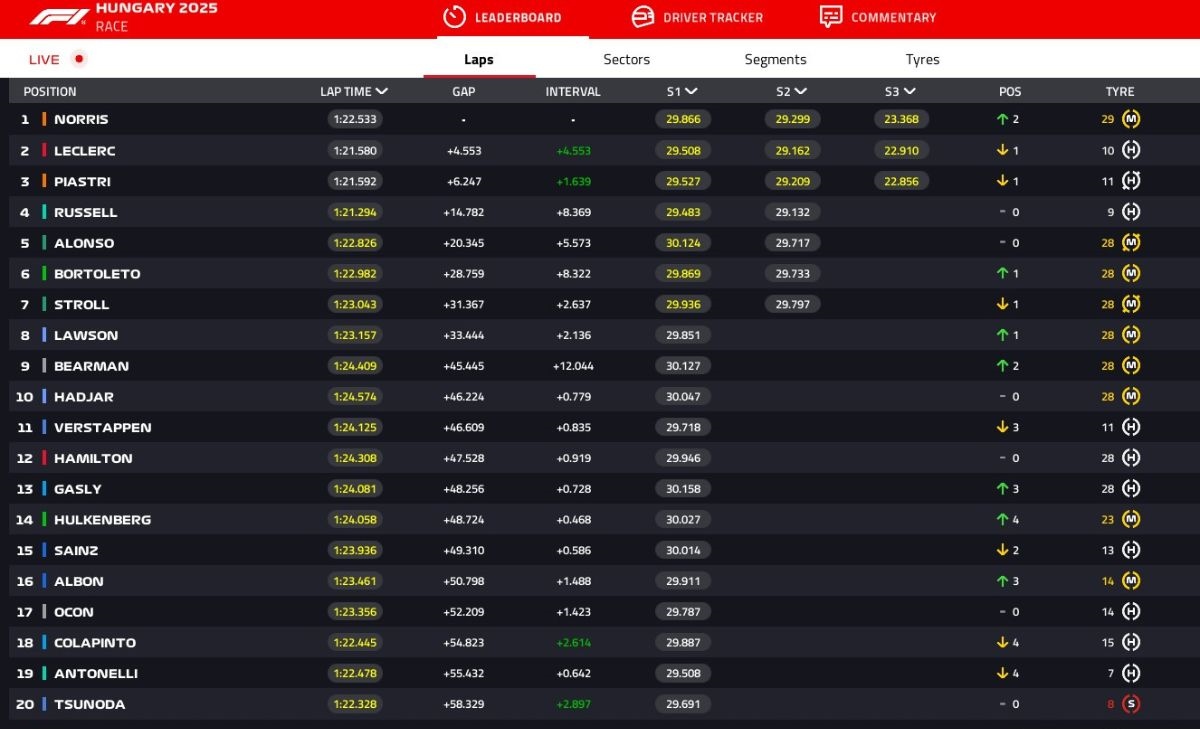Click Tsunoda's soft tyre icon
The image size is (1200, 729).
click(x=1131, y=704)
